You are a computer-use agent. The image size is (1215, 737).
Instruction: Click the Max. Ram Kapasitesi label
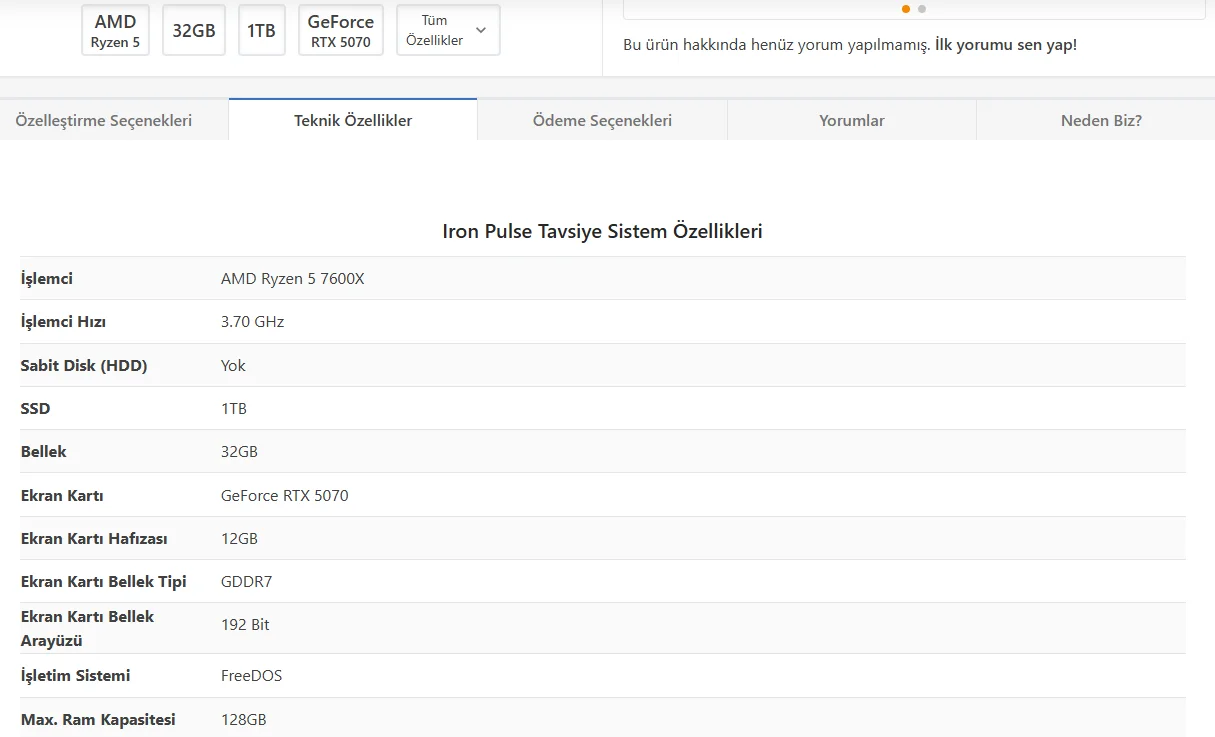click(98, 720)
